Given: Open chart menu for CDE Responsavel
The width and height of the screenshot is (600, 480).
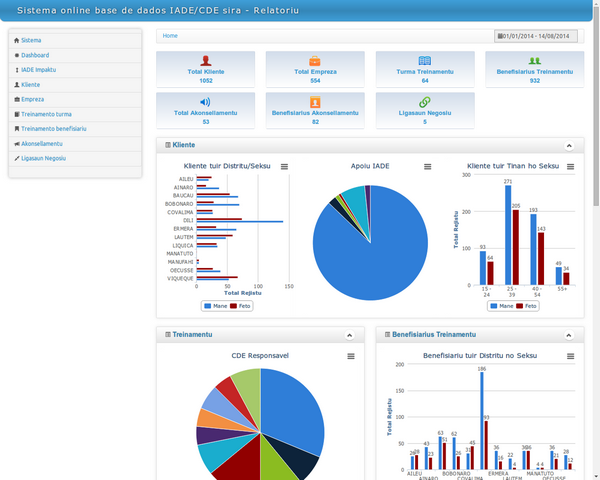Looking at the screenshot, I should (351, 356).
